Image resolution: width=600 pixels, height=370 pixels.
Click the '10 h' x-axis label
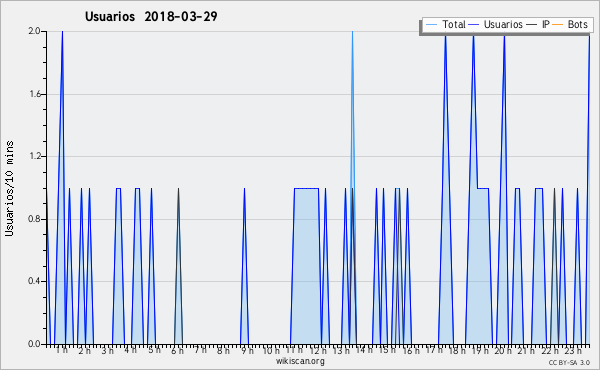(x=271, y=350)
